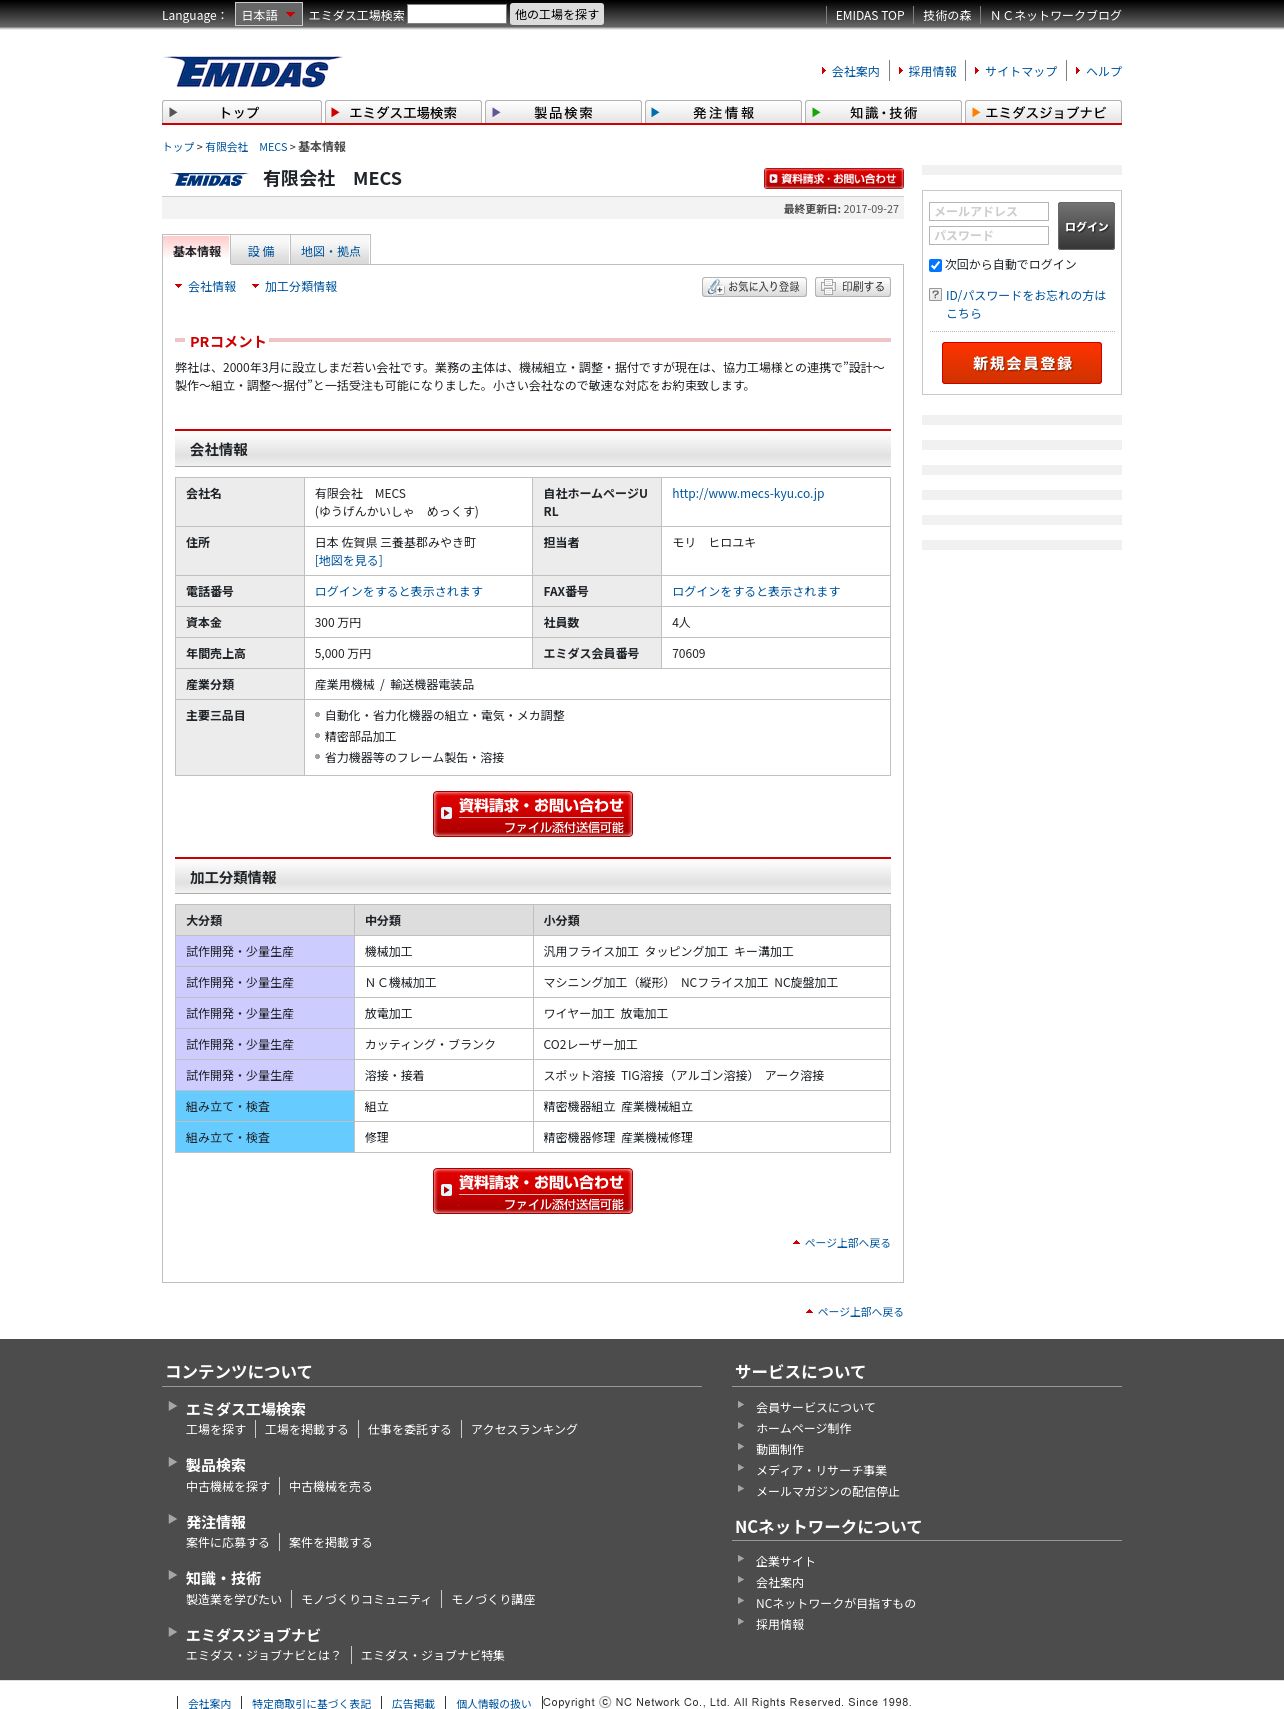Viewport: 1284px width, 1709px height.
Task: Click the 他の工場を探す button
Action: pyautogui.click(x=557, y=14)
